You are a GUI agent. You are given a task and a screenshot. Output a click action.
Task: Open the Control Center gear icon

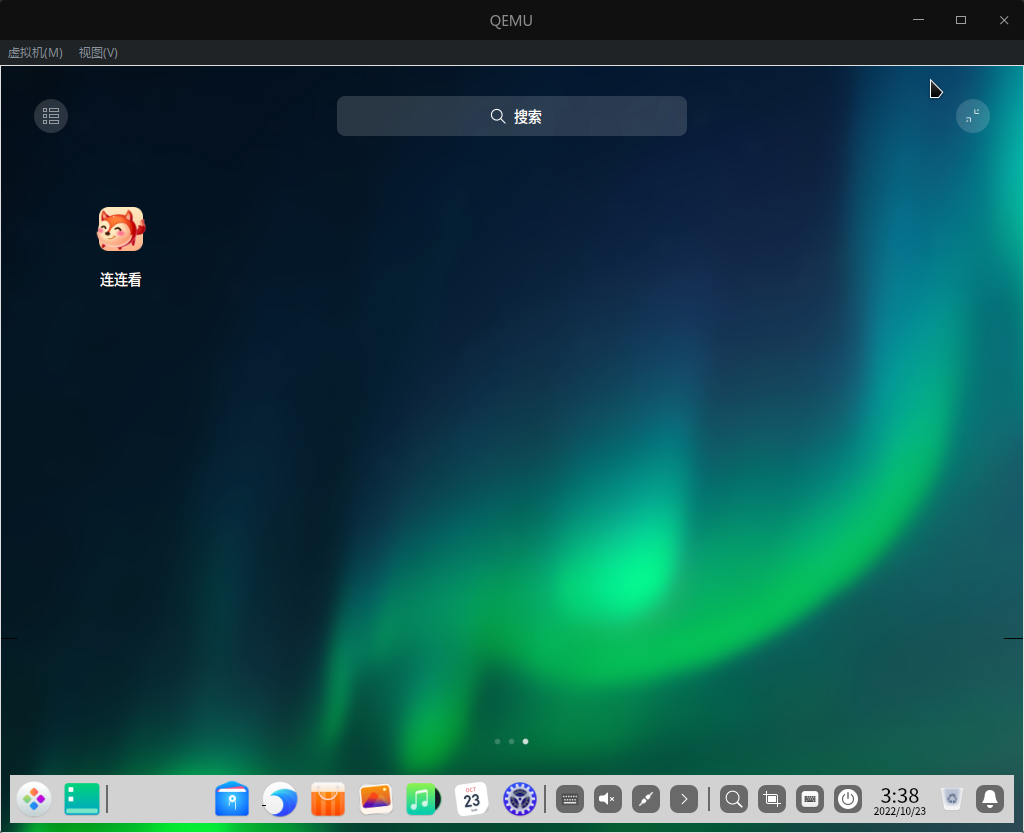point(519,798)
